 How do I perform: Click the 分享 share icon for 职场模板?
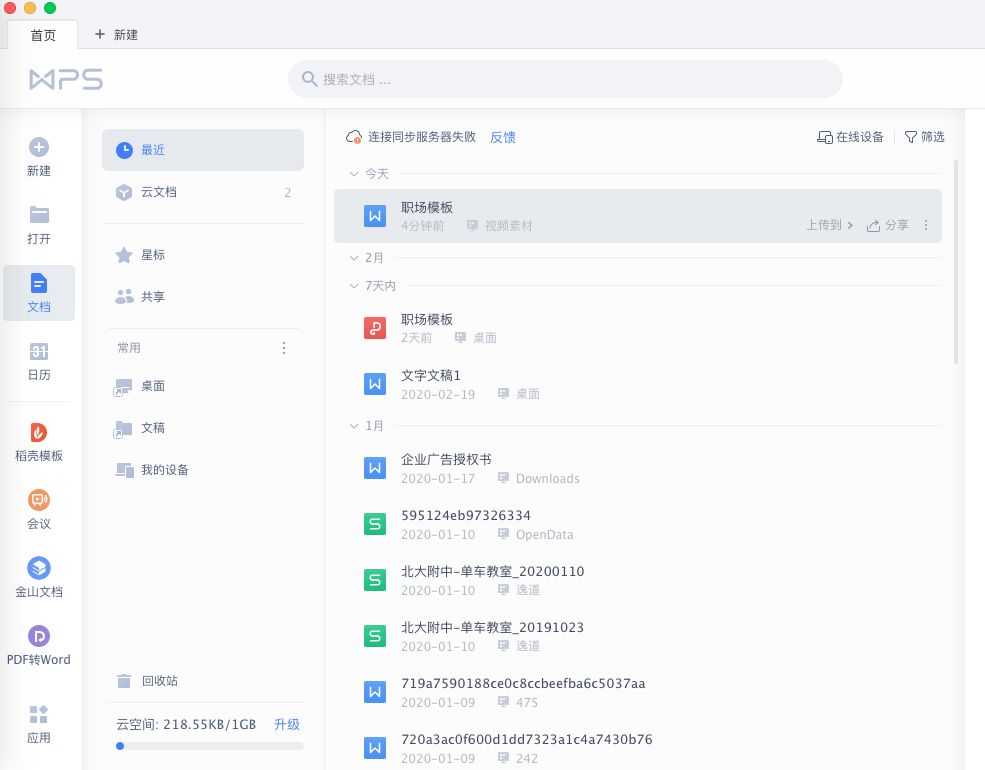pos(886,225)
